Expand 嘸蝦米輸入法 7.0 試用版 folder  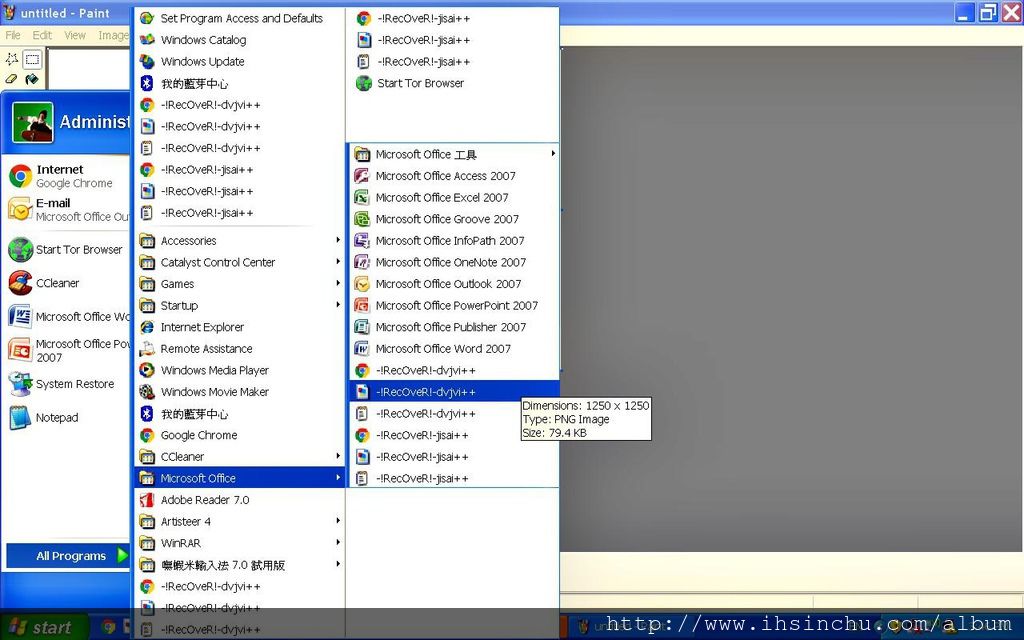coord(240,564)
